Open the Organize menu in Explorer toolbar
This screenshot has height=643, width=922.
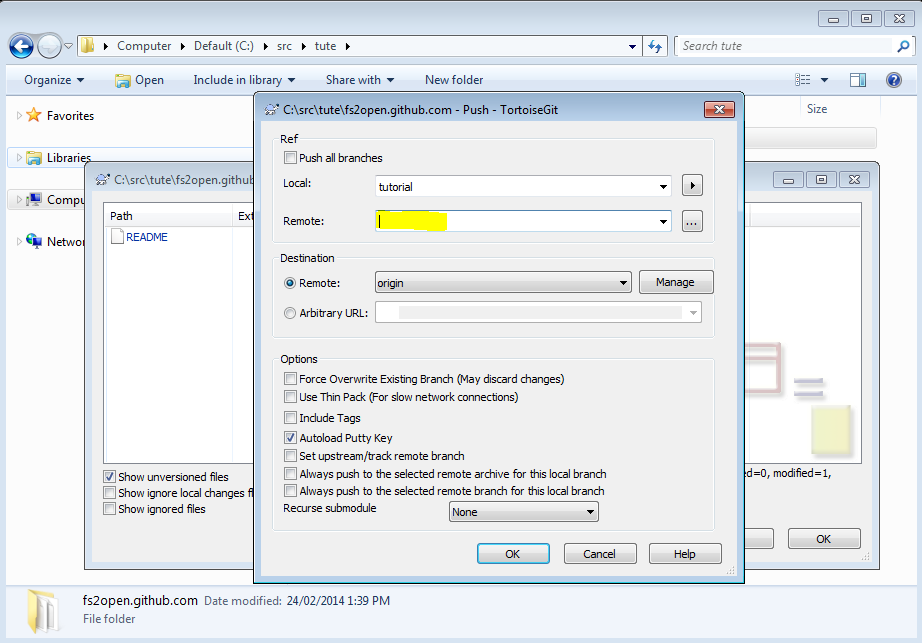(54, 80)
